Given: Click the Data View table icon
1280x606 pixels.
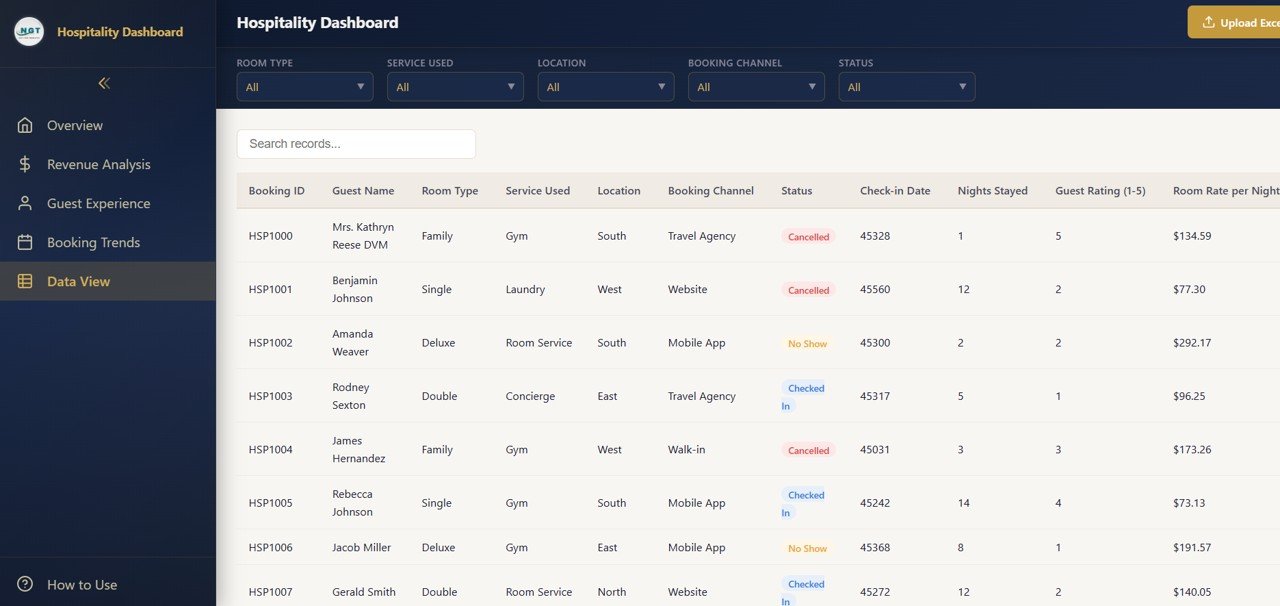Looking at the screenshot, I should [25, 282].
